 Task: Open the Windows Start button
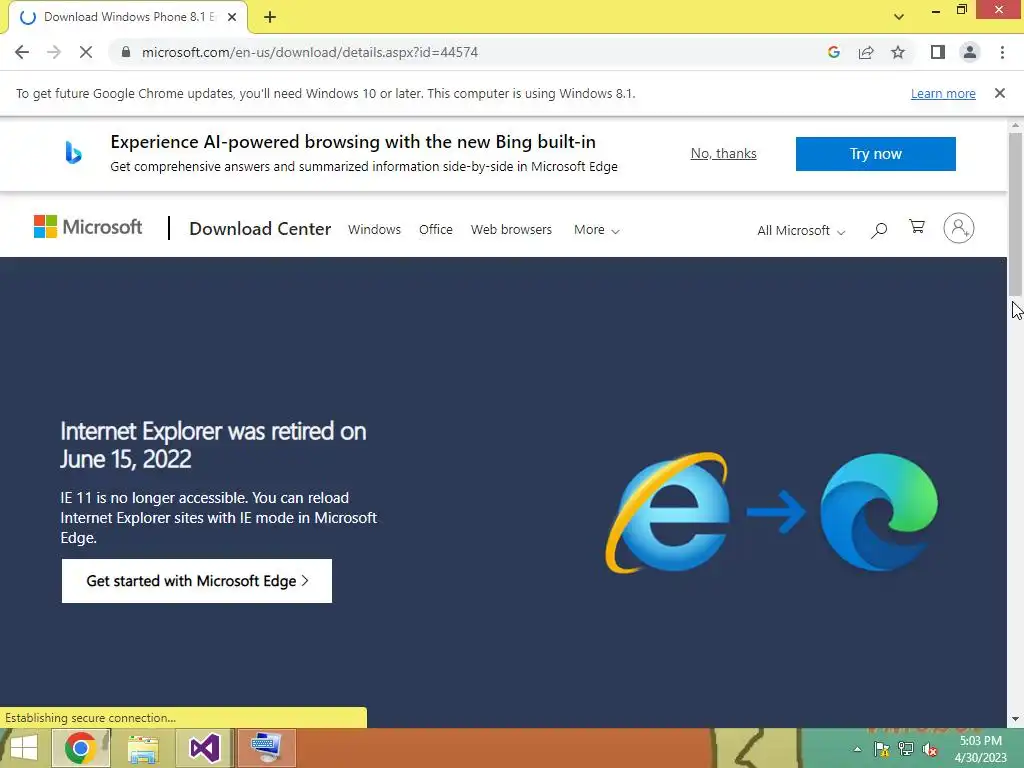click(24, 748)
